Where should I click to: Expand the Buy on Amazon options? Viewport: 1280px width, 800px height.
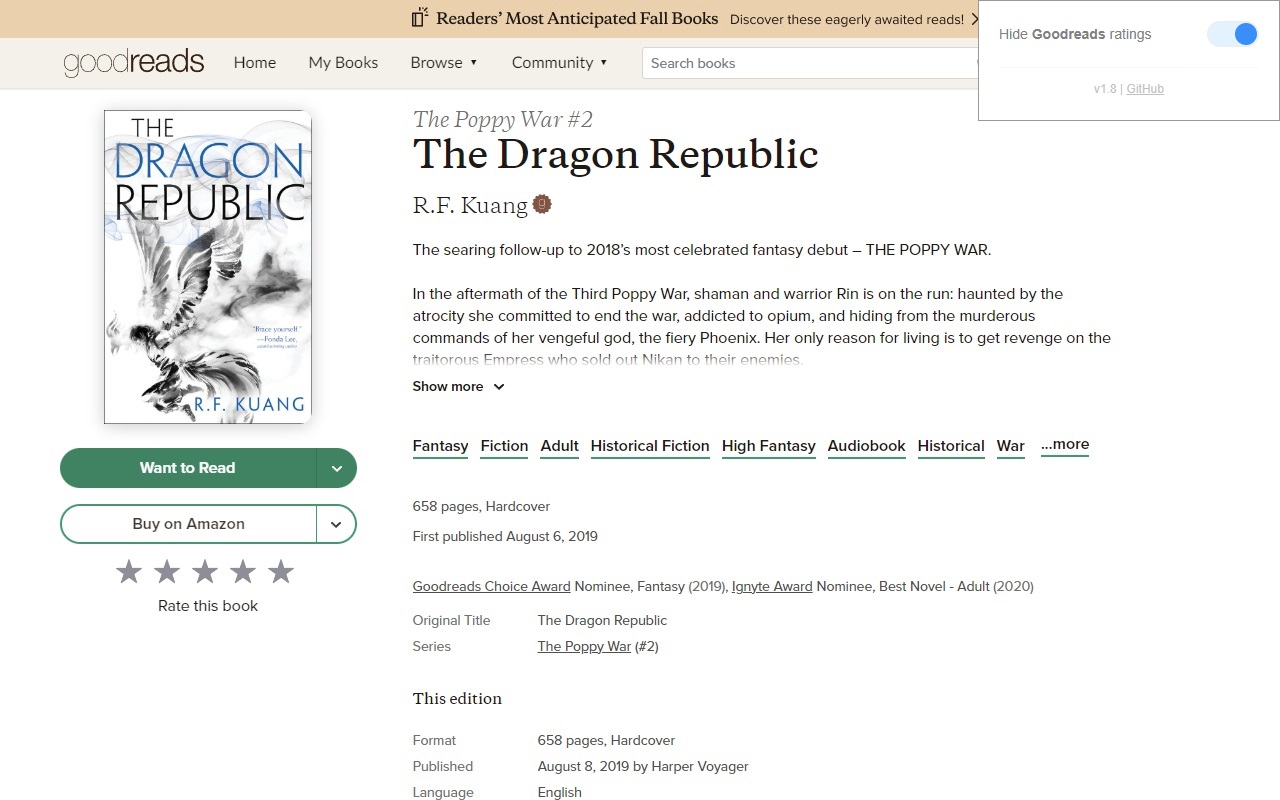tap(337, 523)
